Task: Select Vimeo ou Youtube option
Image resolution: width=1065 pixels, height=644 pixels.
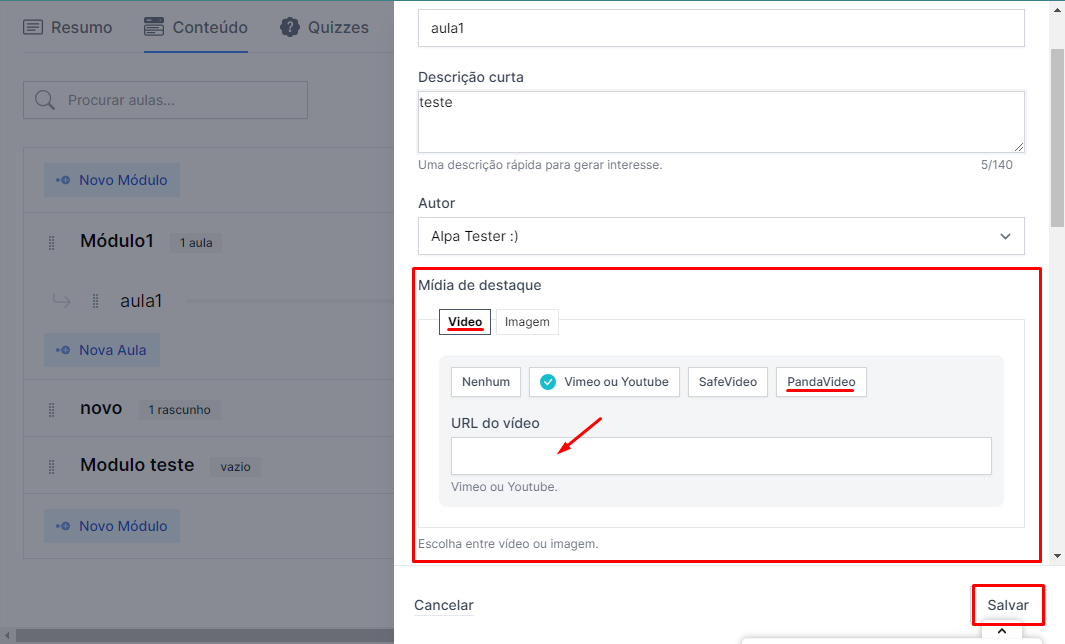Action: click(x=605, y=381)
